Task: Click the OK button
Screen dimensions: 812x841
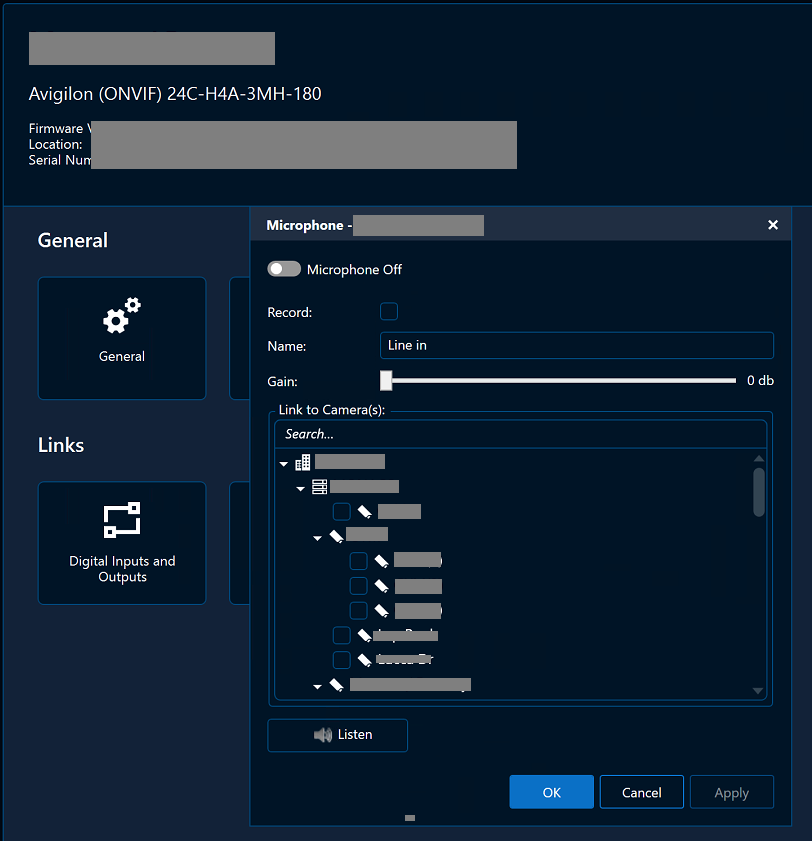Action: [x=551, y=792]
